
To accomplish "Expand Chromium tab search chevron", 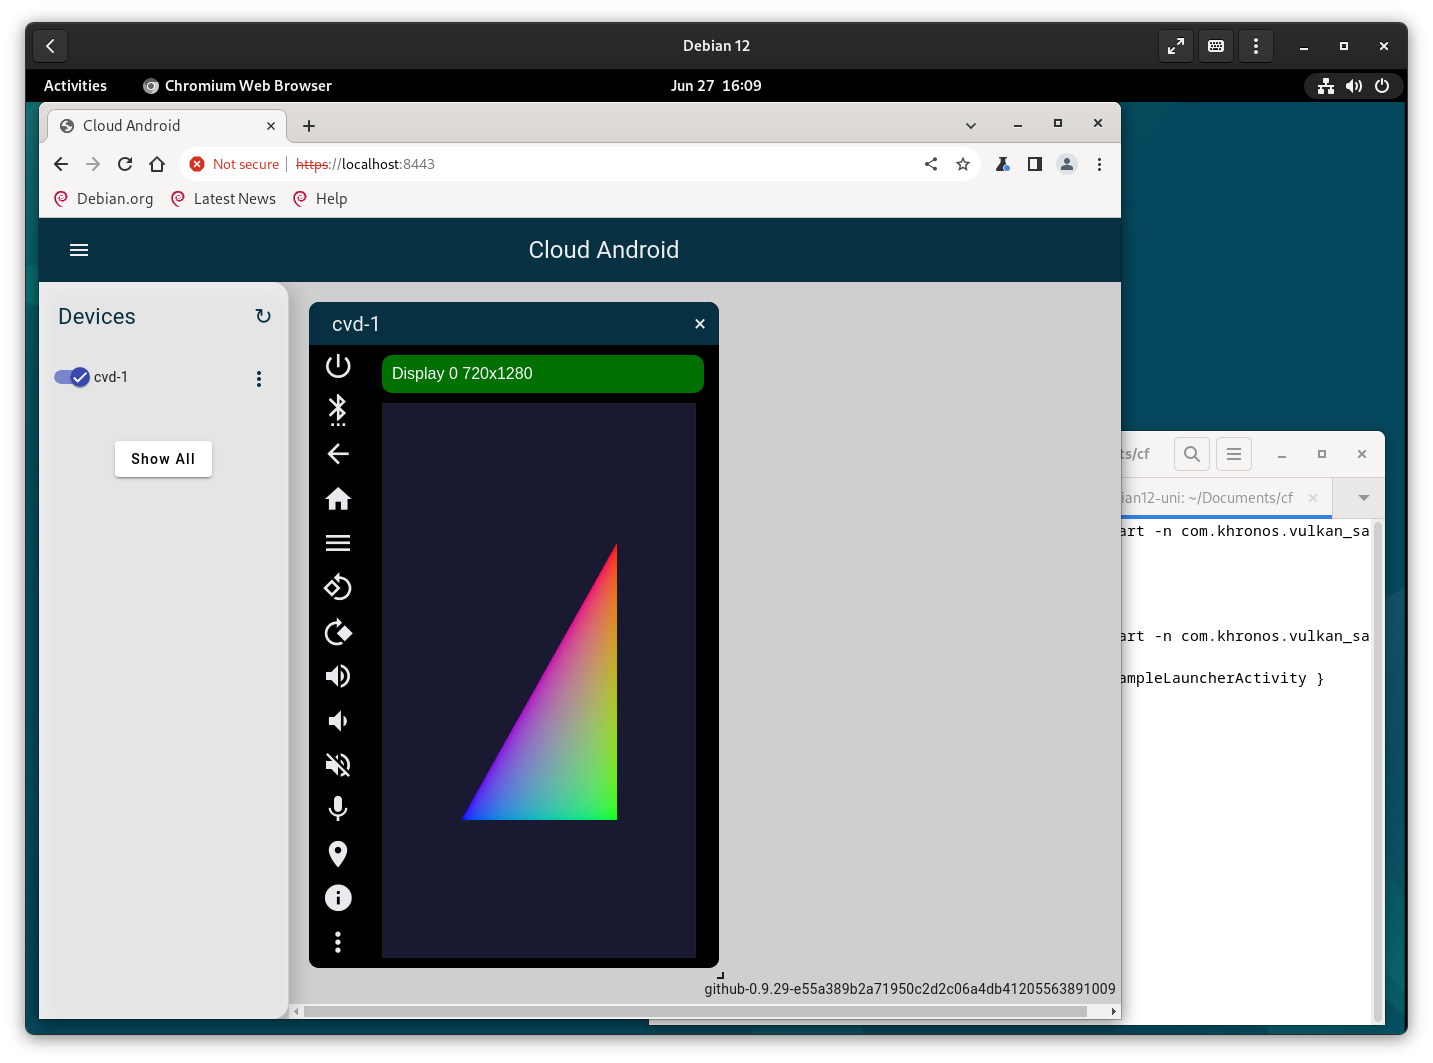I will 970,126.
